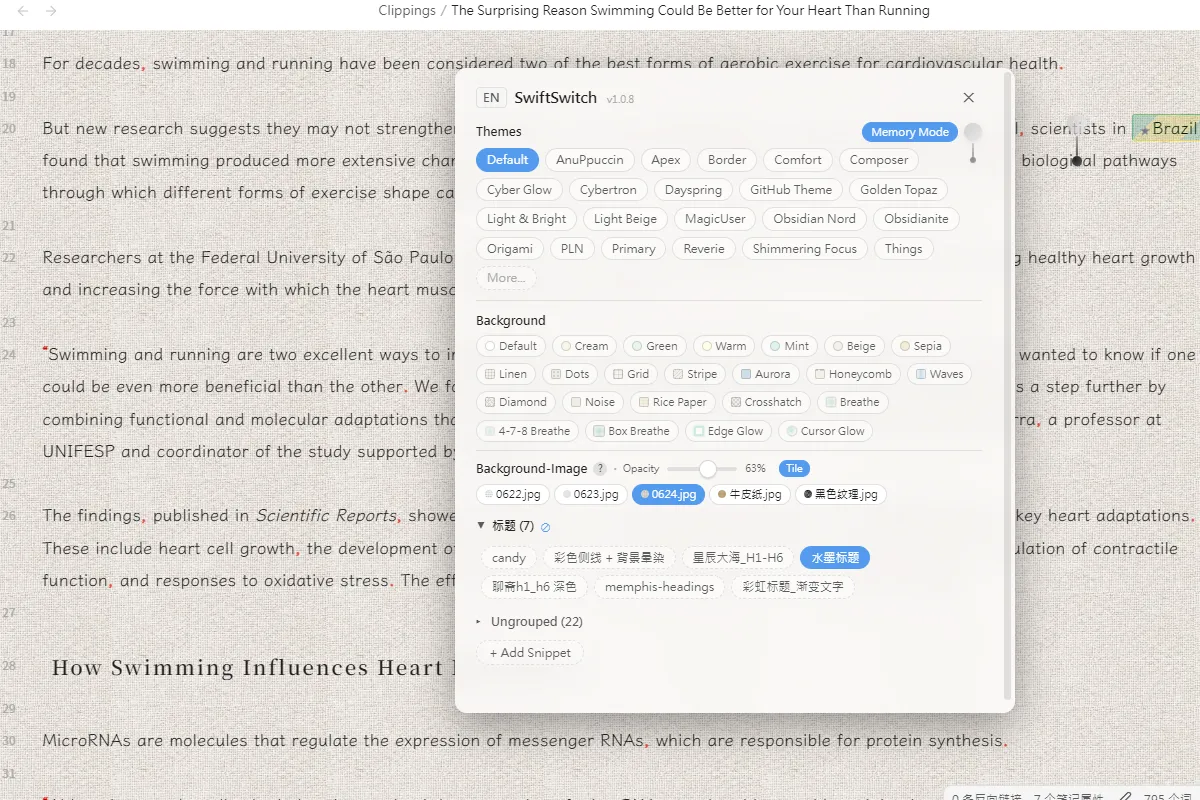Turn on the Breathe effect
The width and height of the screenshot is (1200, 800).
(852, 402)
